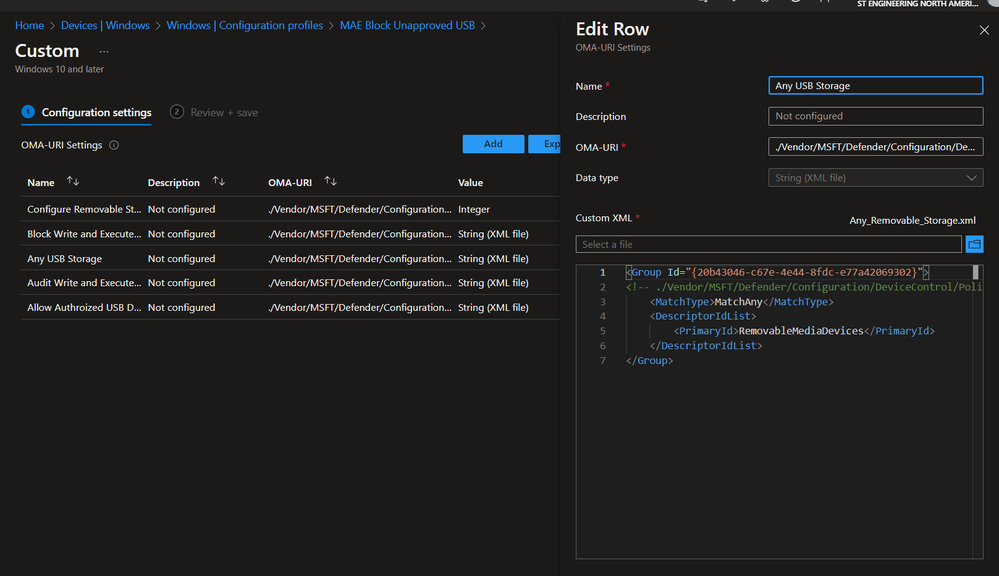Click the Select a file field
The height and width of the screenshot is (576, 999).
pos(768,244)
